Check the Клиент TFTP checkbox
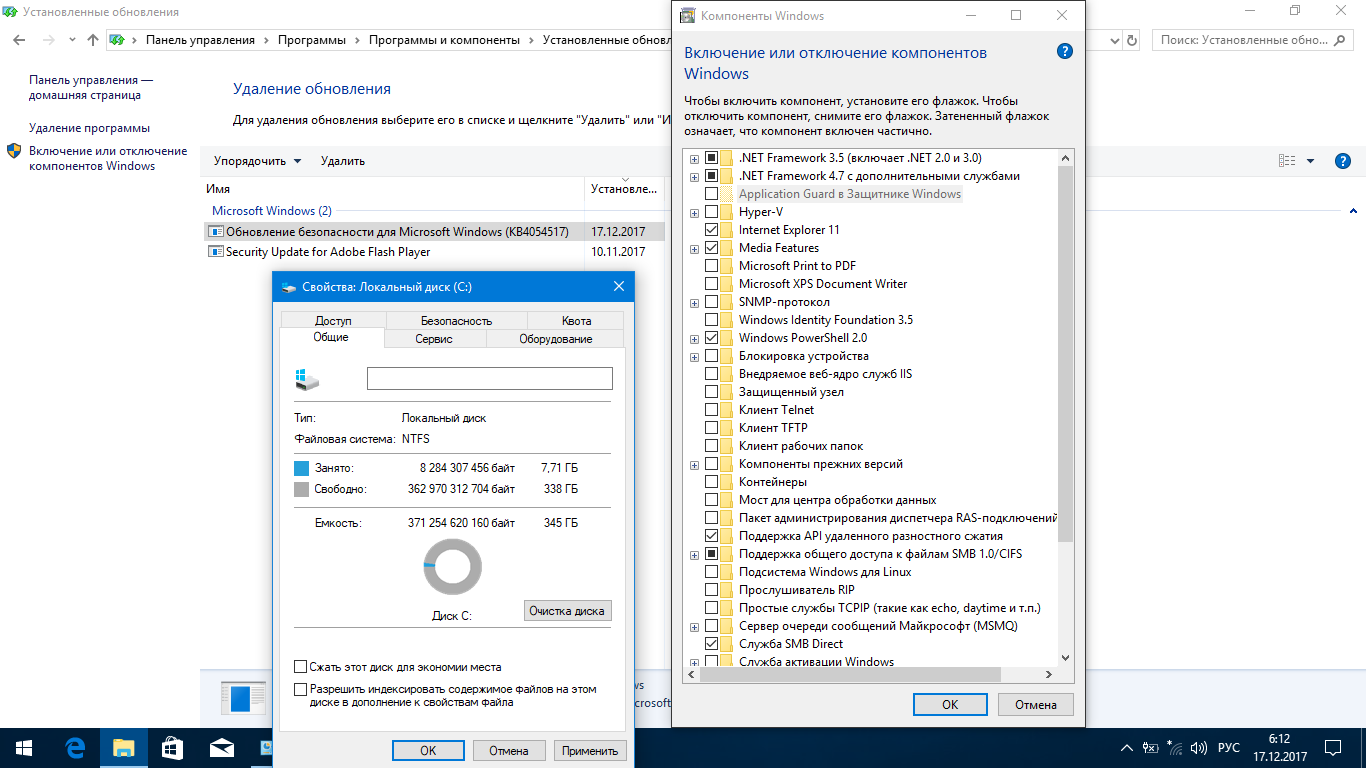1366x768 pixels. [x=711, y=428]
